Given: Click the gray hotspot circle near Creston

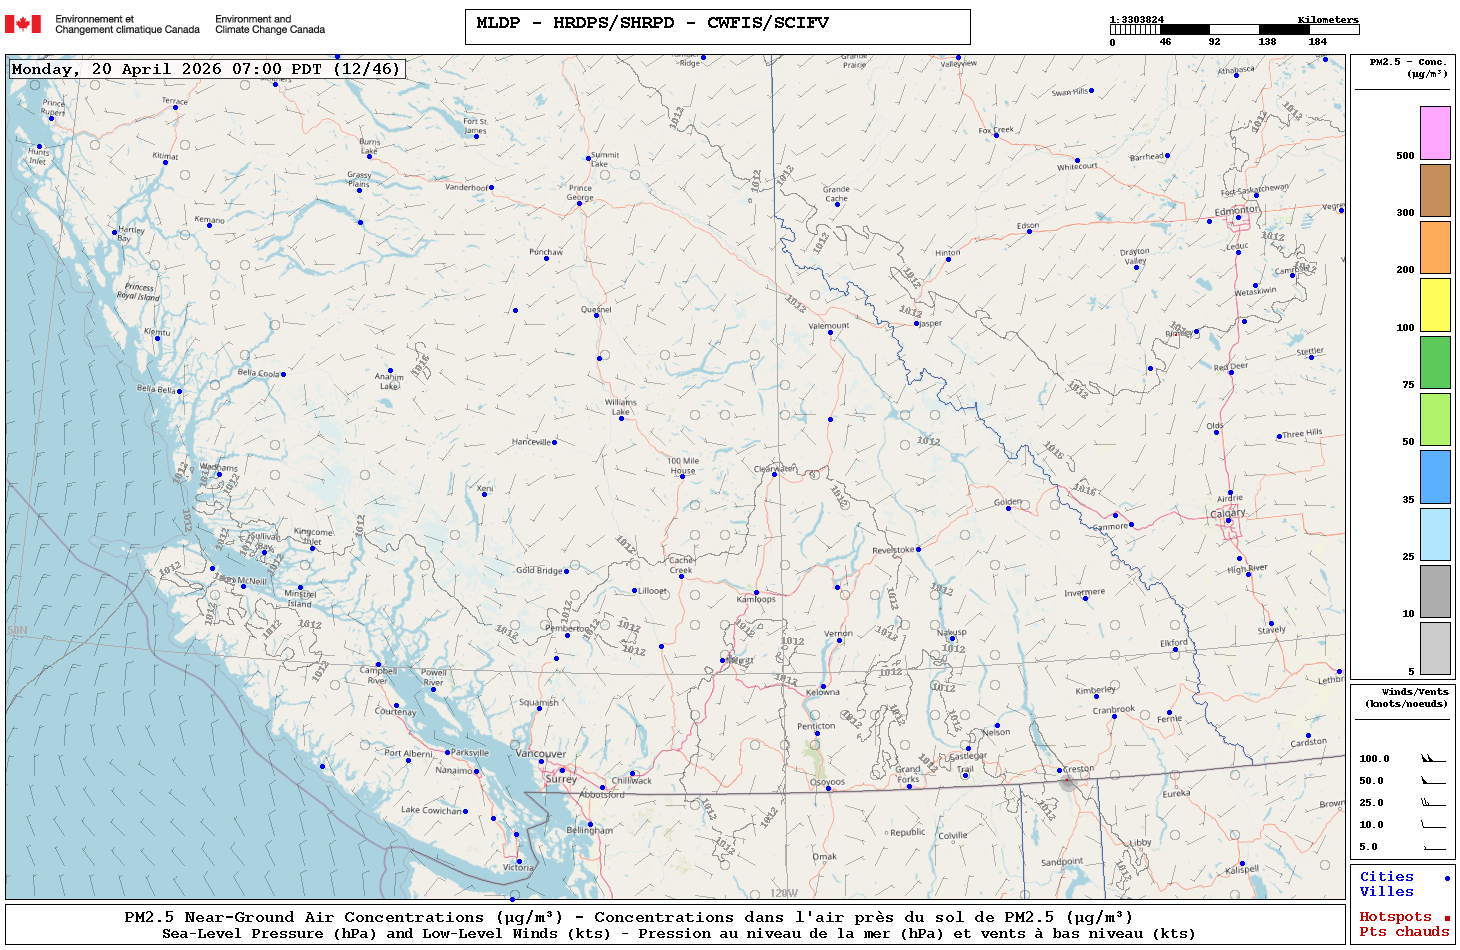Looking at the screenshot, I should (1068, 781).
